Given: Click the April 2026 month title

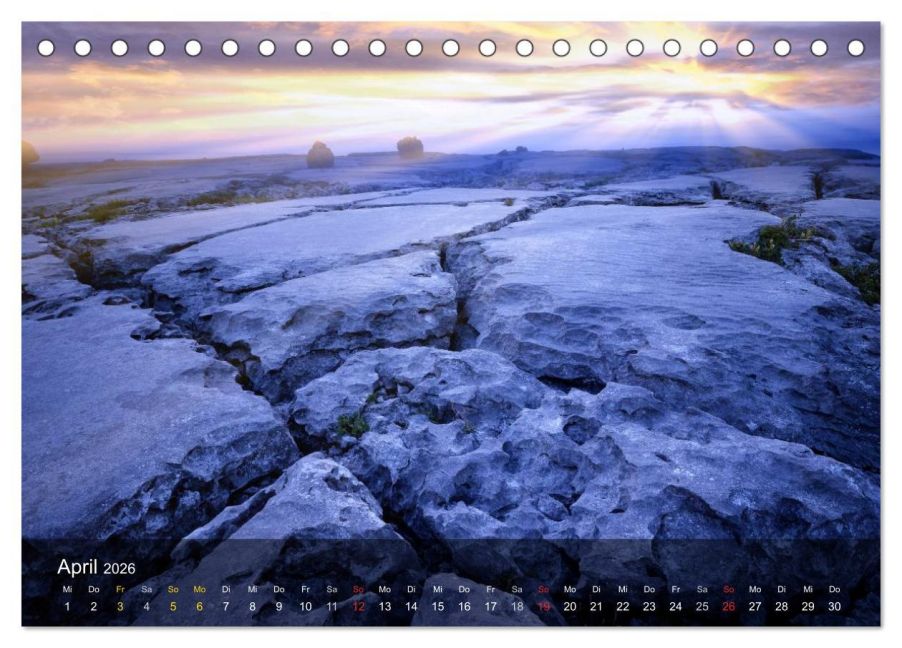Looking at the screenshot, I should [x=96, y=567].
